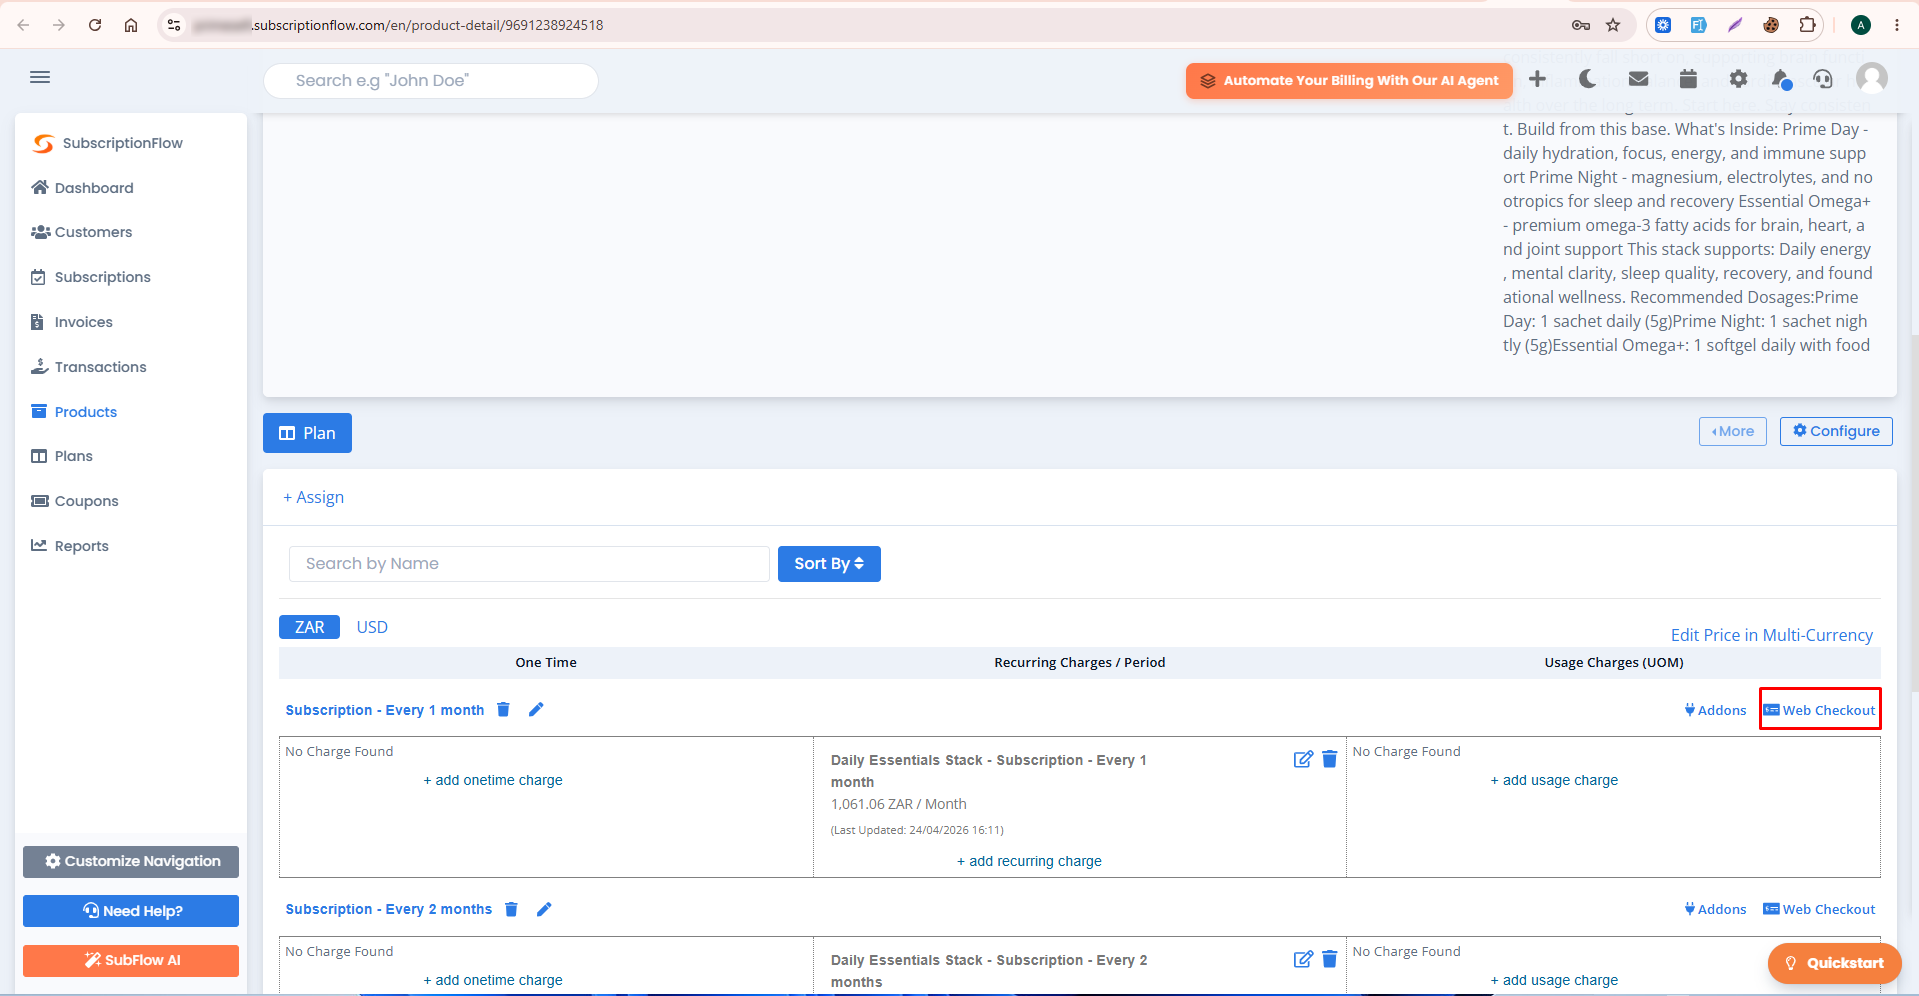The image size is (1919, 996).
Task: Click Customize Navigation button
Action: click(x=131, y=861)
